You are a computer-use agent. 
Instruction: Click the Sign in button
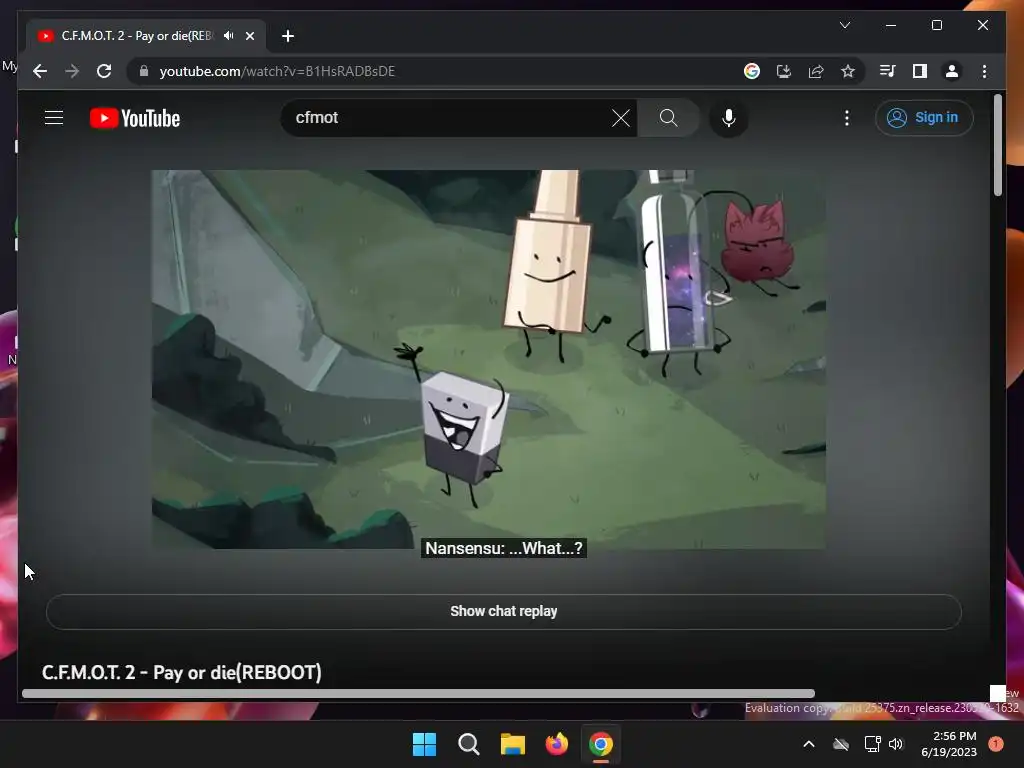click(x=923, y=118)
